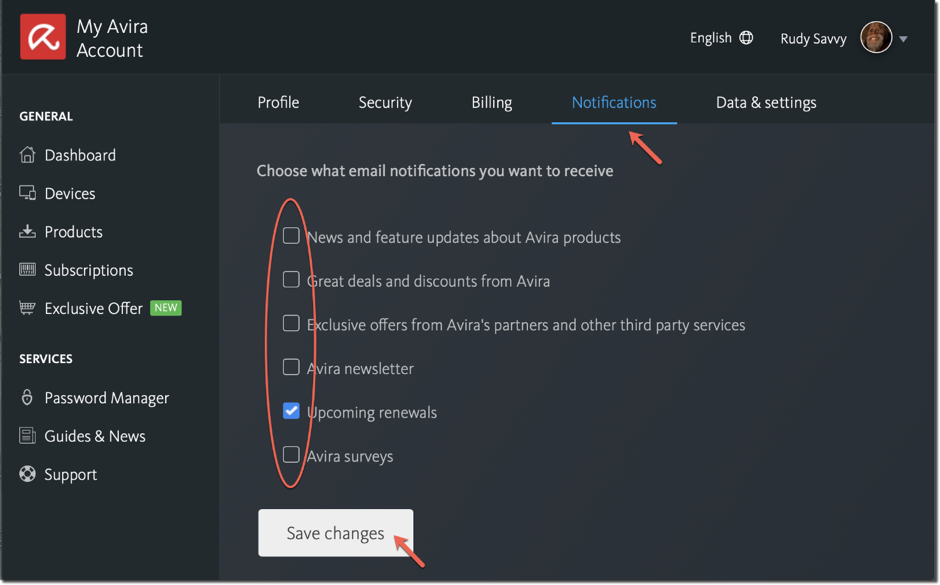Open Dashboard via its home icon
Screen dimensions: 940x585
27,155
